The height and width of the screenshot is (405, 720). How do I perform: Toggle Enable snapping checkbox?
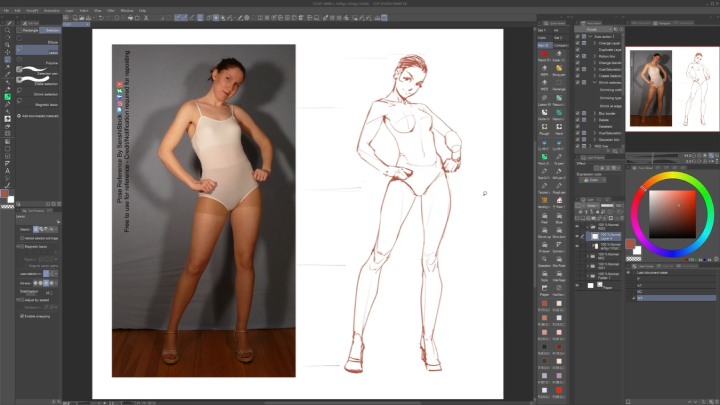coord(22,316)
